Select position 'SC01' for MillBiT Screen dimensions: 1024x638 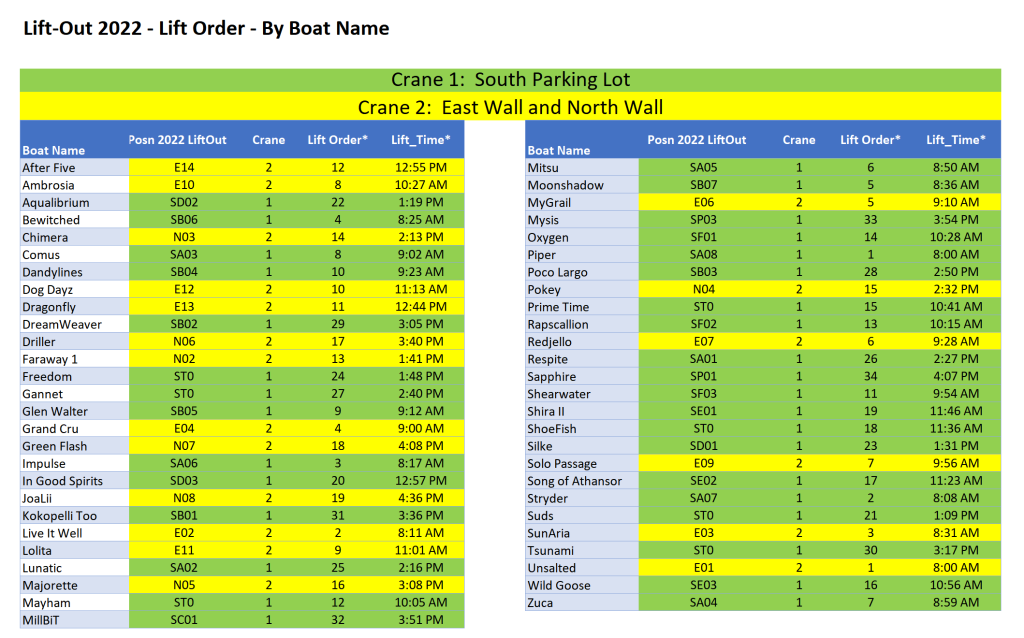coord(184,620)
